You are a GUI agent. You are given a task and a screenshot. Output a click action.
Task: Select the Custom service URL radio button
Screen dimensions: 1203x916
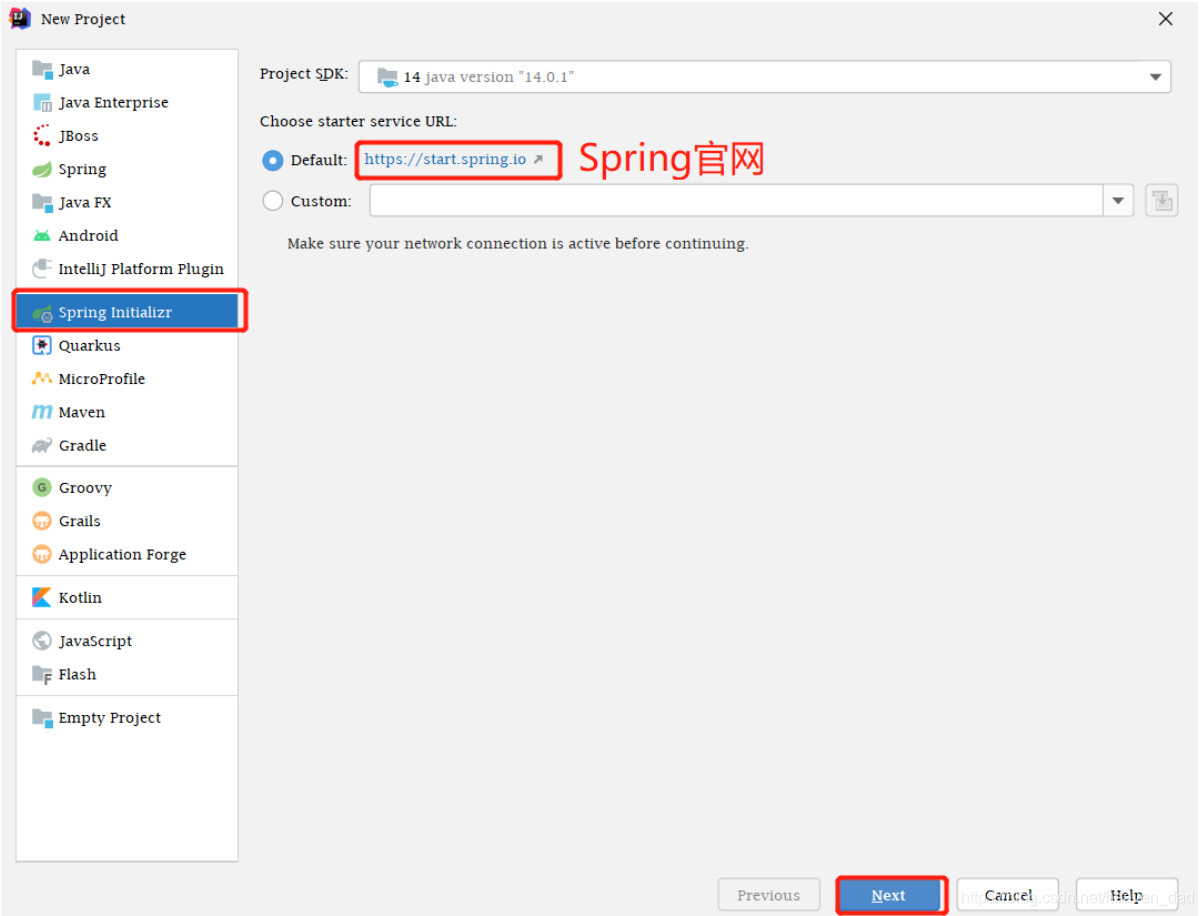pos(272,201)
